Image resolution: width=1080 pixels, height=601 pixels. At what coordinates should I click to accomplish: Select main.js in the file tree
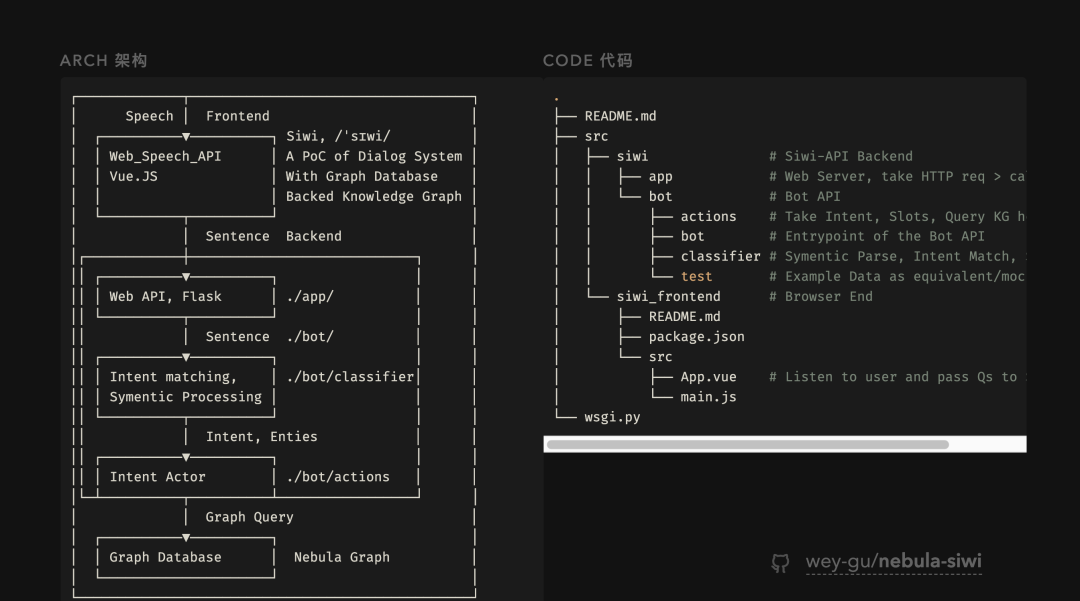(x=708, y=397)
